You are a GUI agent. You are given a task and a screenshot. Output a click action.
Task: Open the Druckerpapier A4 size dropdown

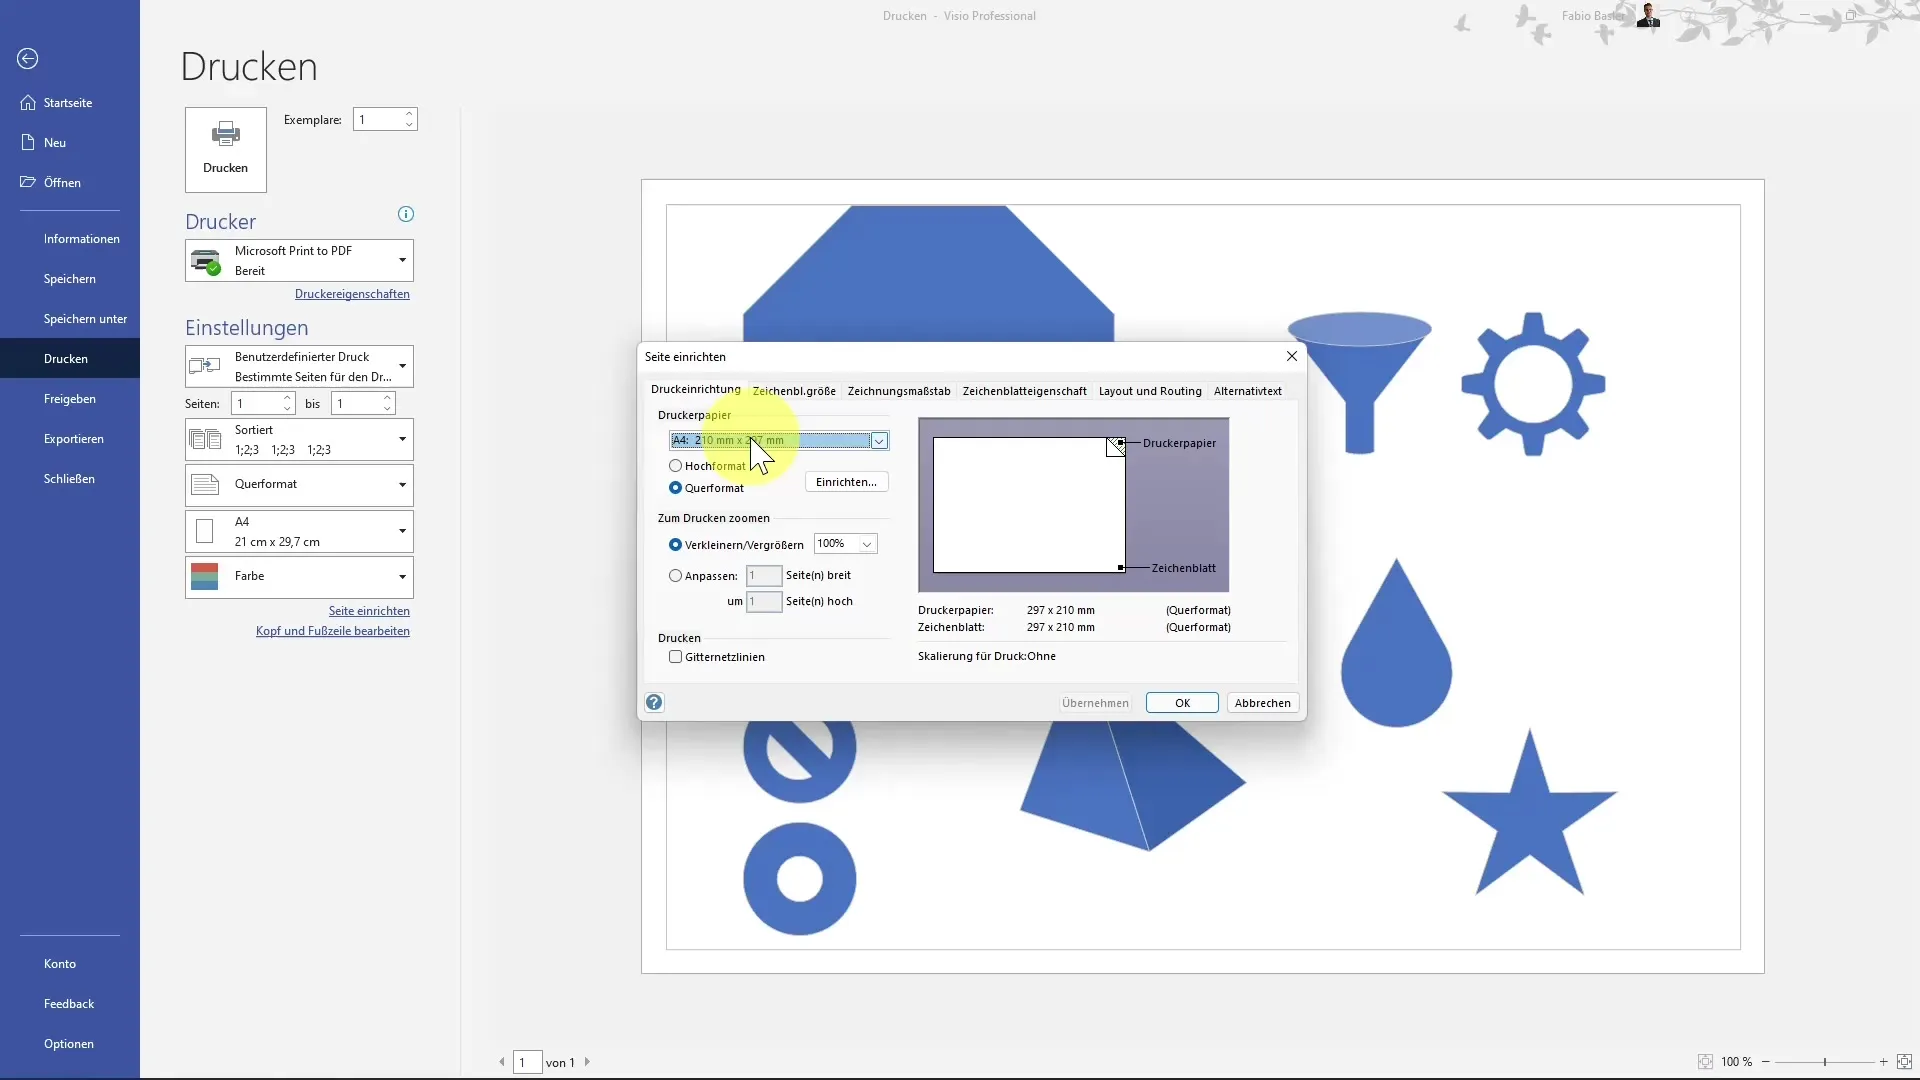879,441
